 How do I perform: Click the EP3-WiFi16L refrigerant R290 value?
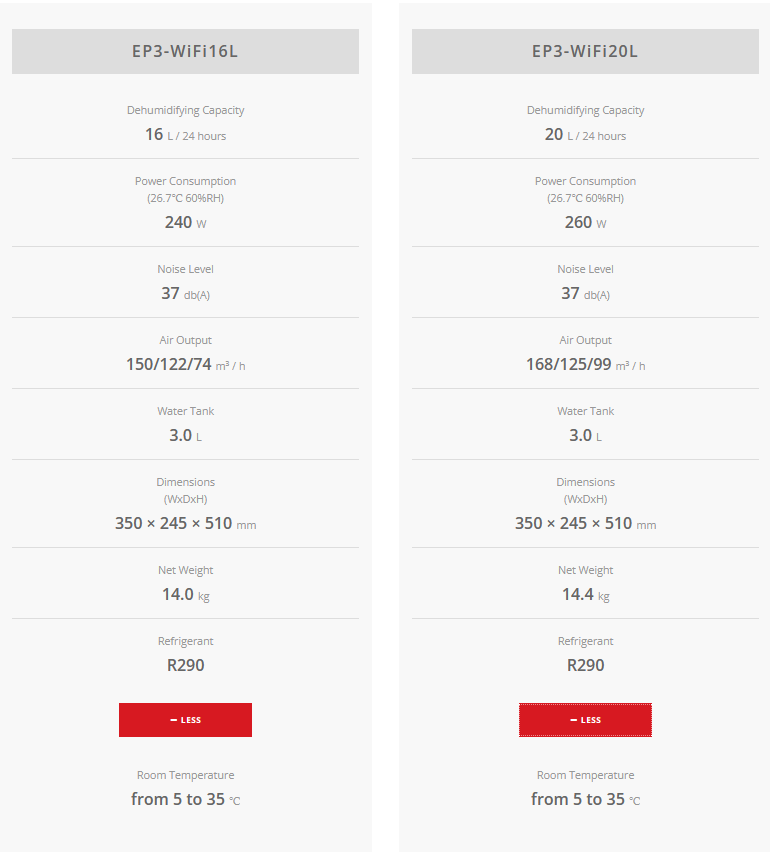[185, 665]
